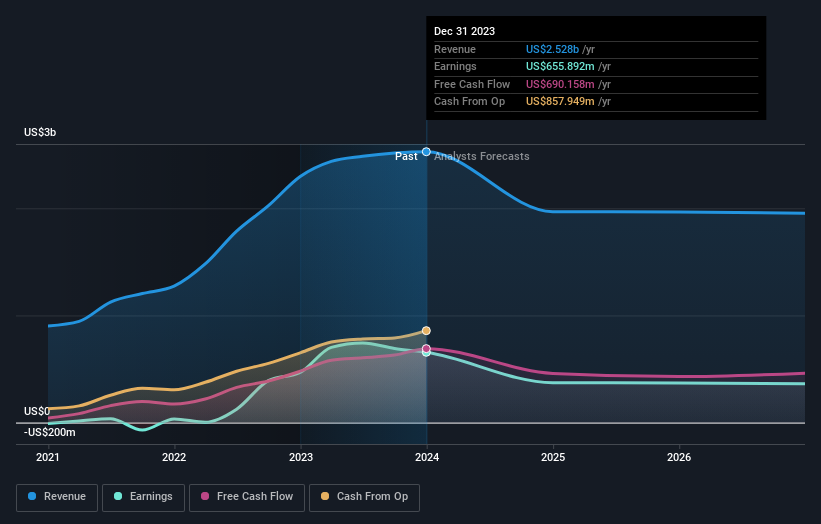Click the Analysts Forecasts label
The image size is (821, 524).
pyautogui.click(x=482, y=157)
